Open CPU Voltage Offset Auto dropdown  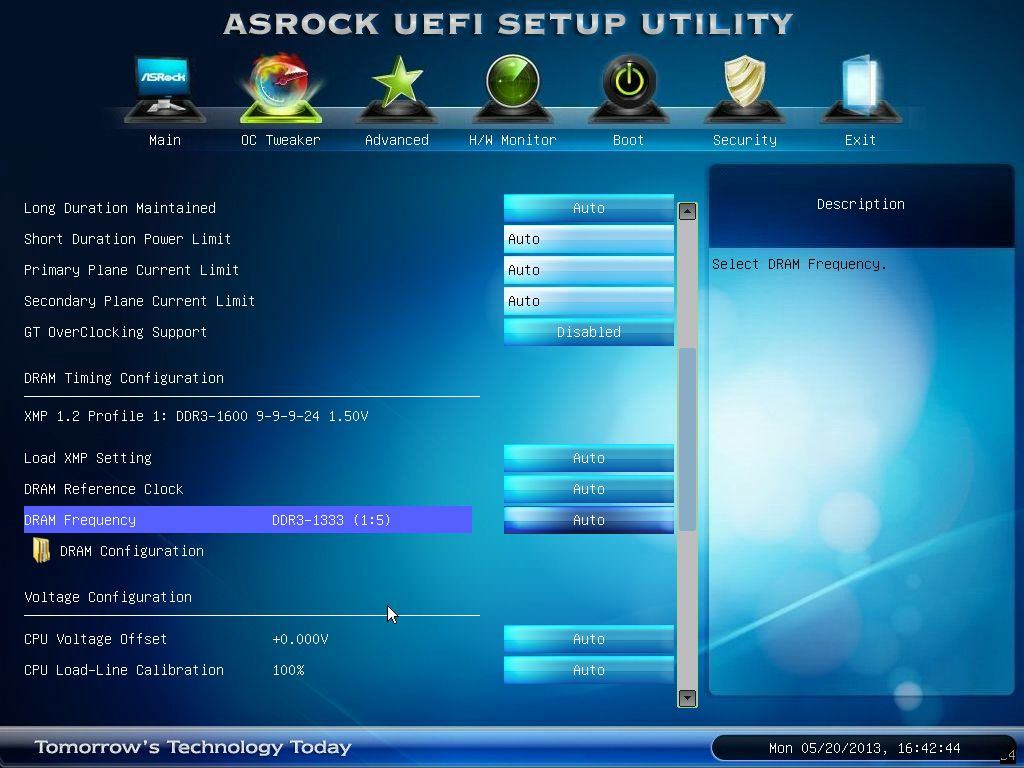pyautogui.click(x=588, y=639)
